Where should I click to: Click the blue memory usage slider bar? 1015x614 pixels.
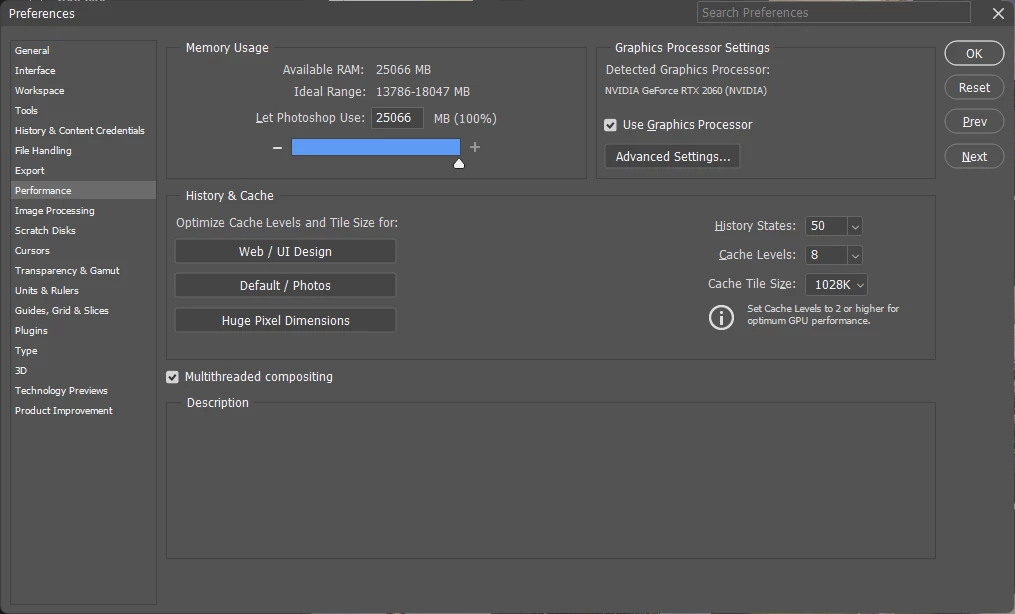pos(375,148)
